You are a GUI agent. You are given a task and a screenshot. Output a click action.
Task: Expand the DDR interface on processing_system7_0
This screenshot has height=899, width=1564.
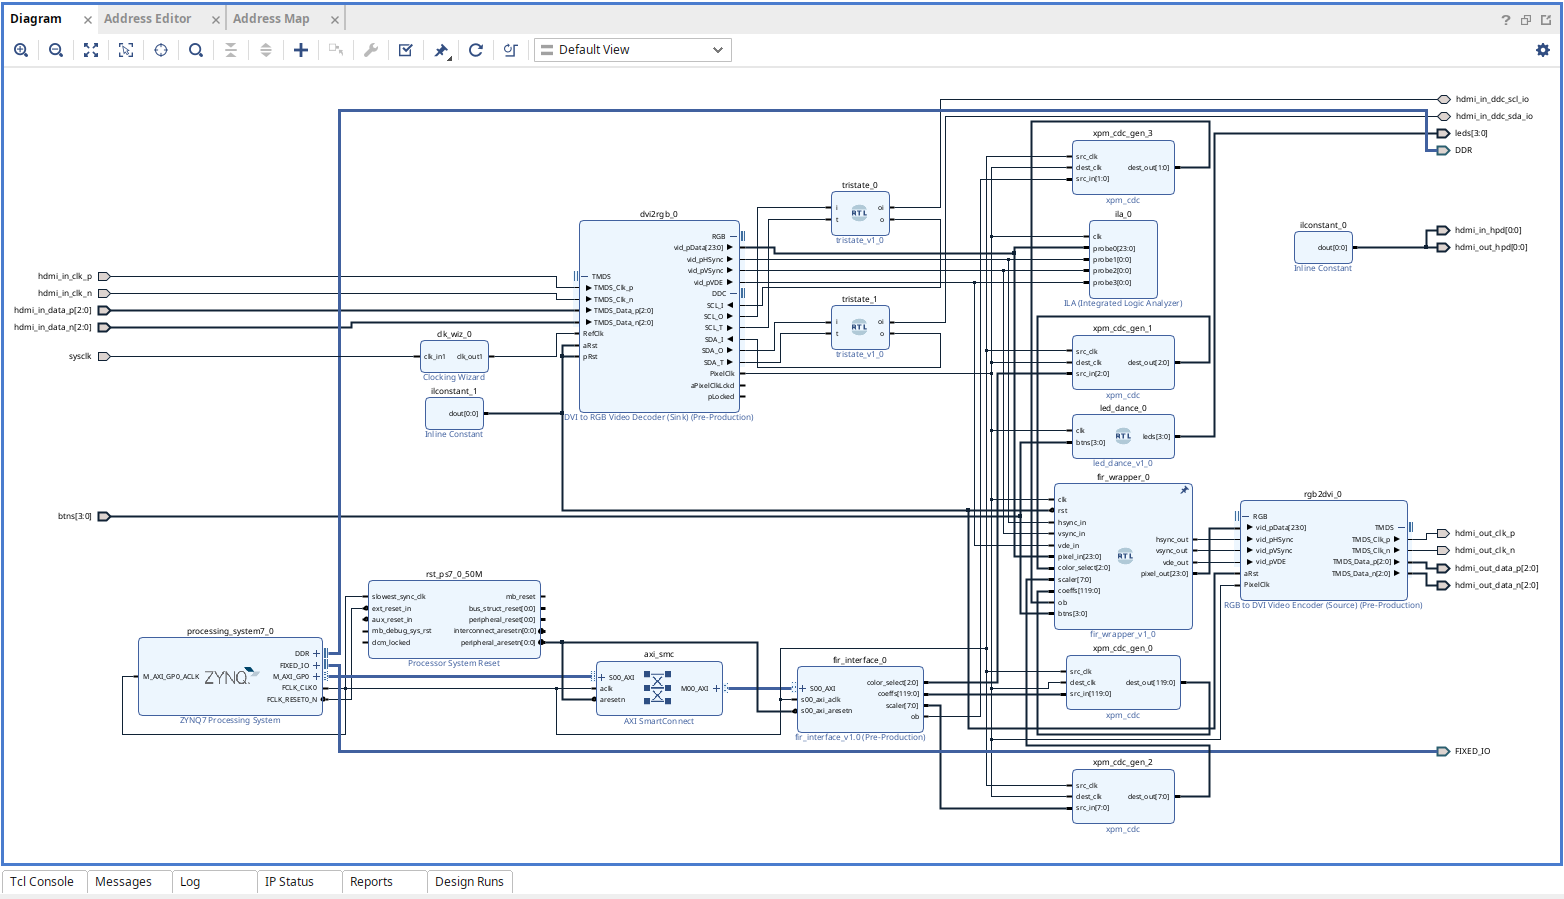[317, 654]
